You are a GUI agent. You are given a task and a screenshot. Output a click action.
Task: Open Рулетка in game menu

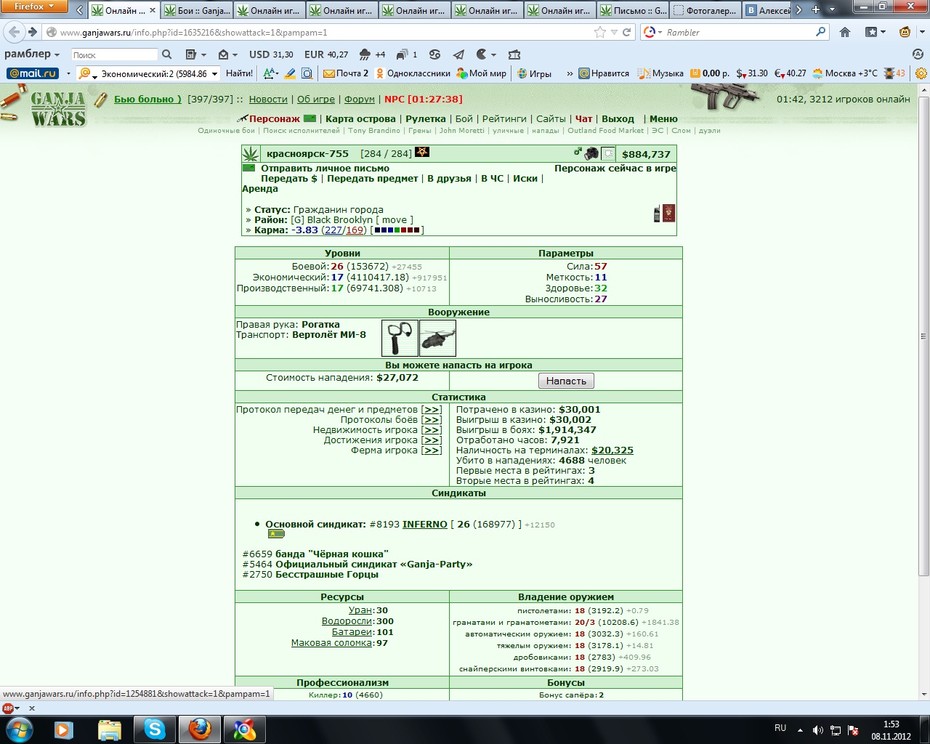tap(425, 119)
